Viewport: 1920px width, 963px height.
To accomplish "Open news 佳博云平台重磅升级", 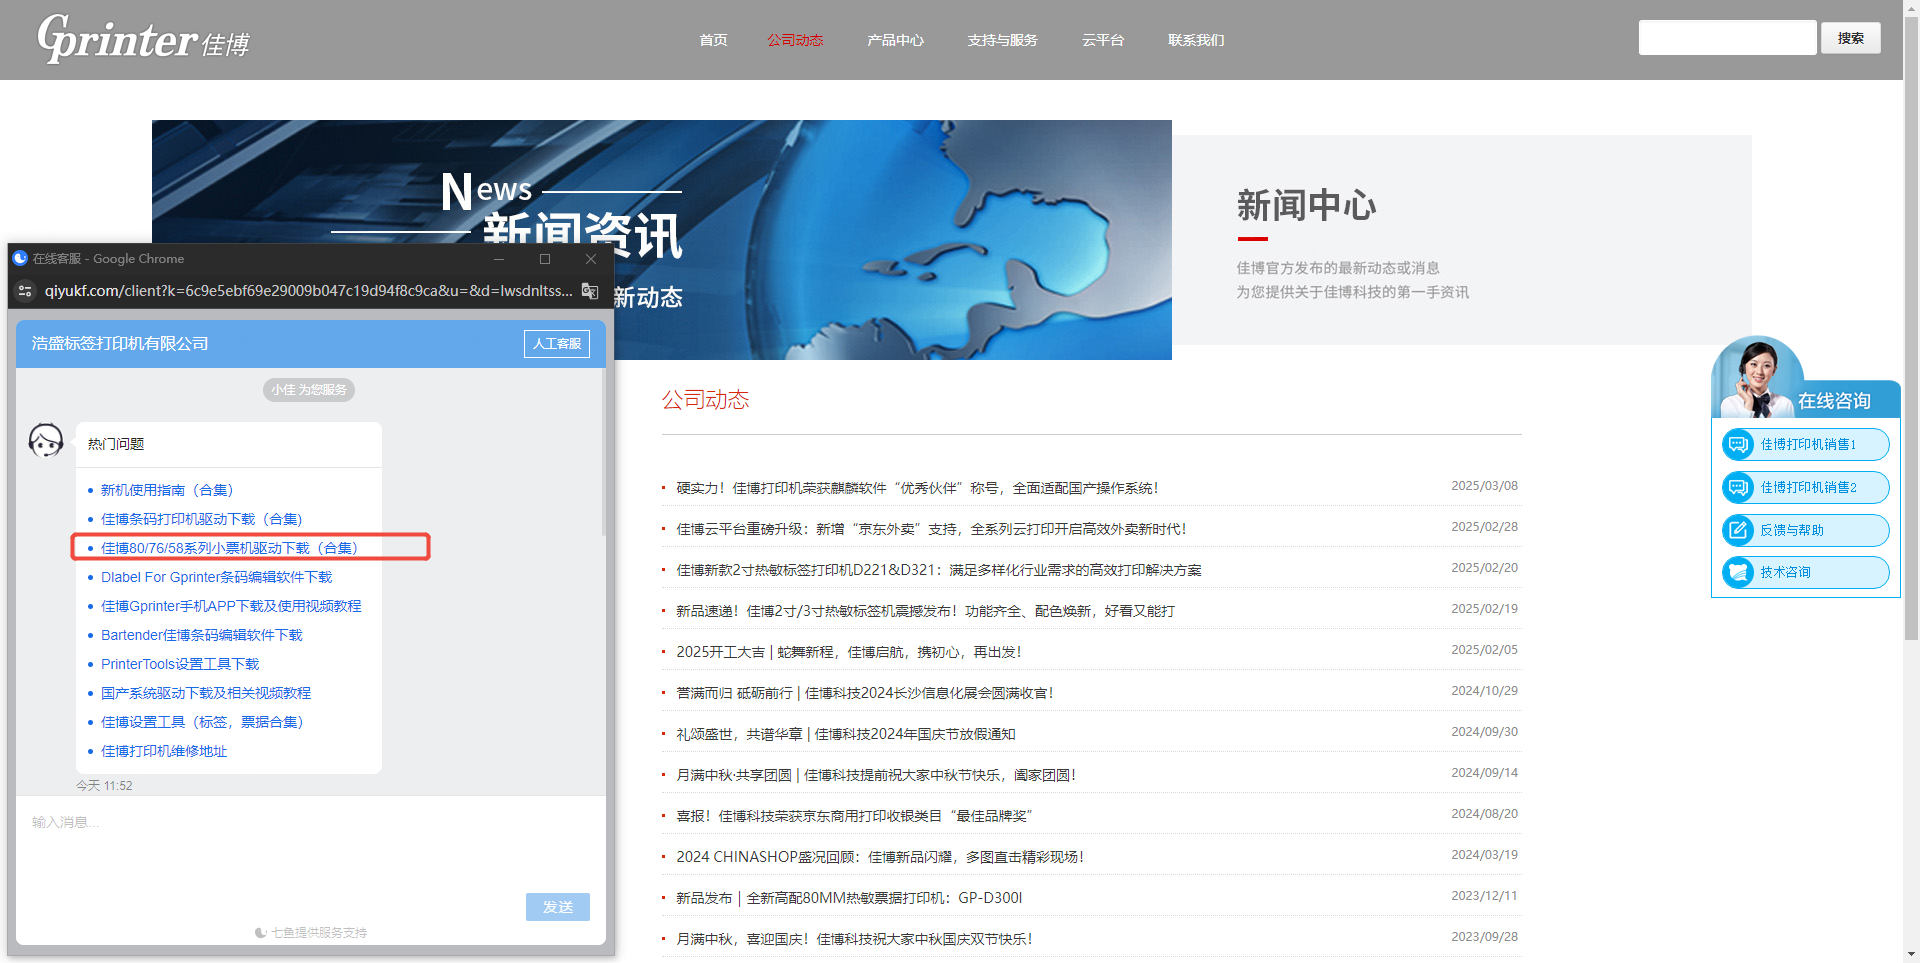I will (931, 529).
